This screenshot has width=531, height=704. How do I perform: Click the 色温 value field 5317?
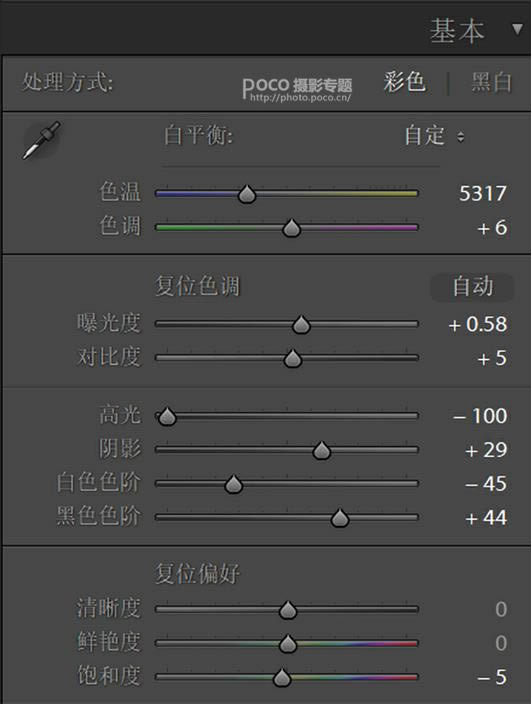tap(483, 194)
